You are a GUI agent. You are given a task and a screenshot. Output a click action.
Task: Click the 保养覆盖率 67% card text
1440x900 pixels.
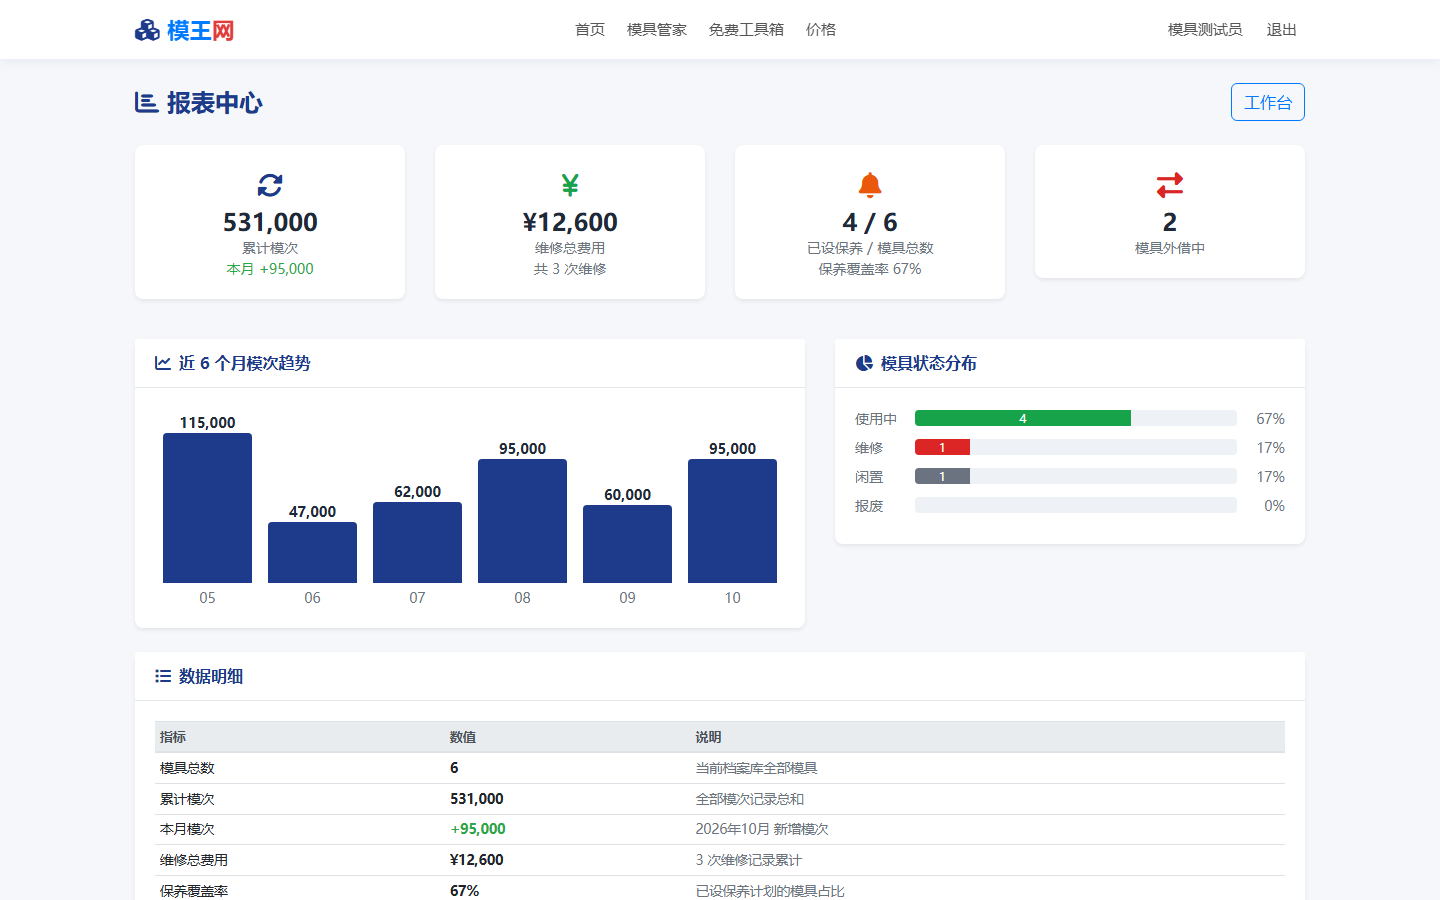pyautogui.click(x=870, y=269)
